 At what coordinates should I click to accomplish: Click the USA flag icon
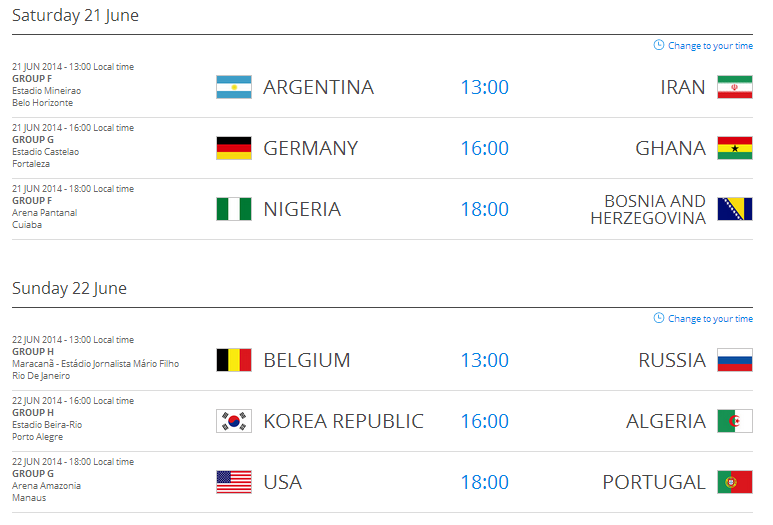[234, 482]
